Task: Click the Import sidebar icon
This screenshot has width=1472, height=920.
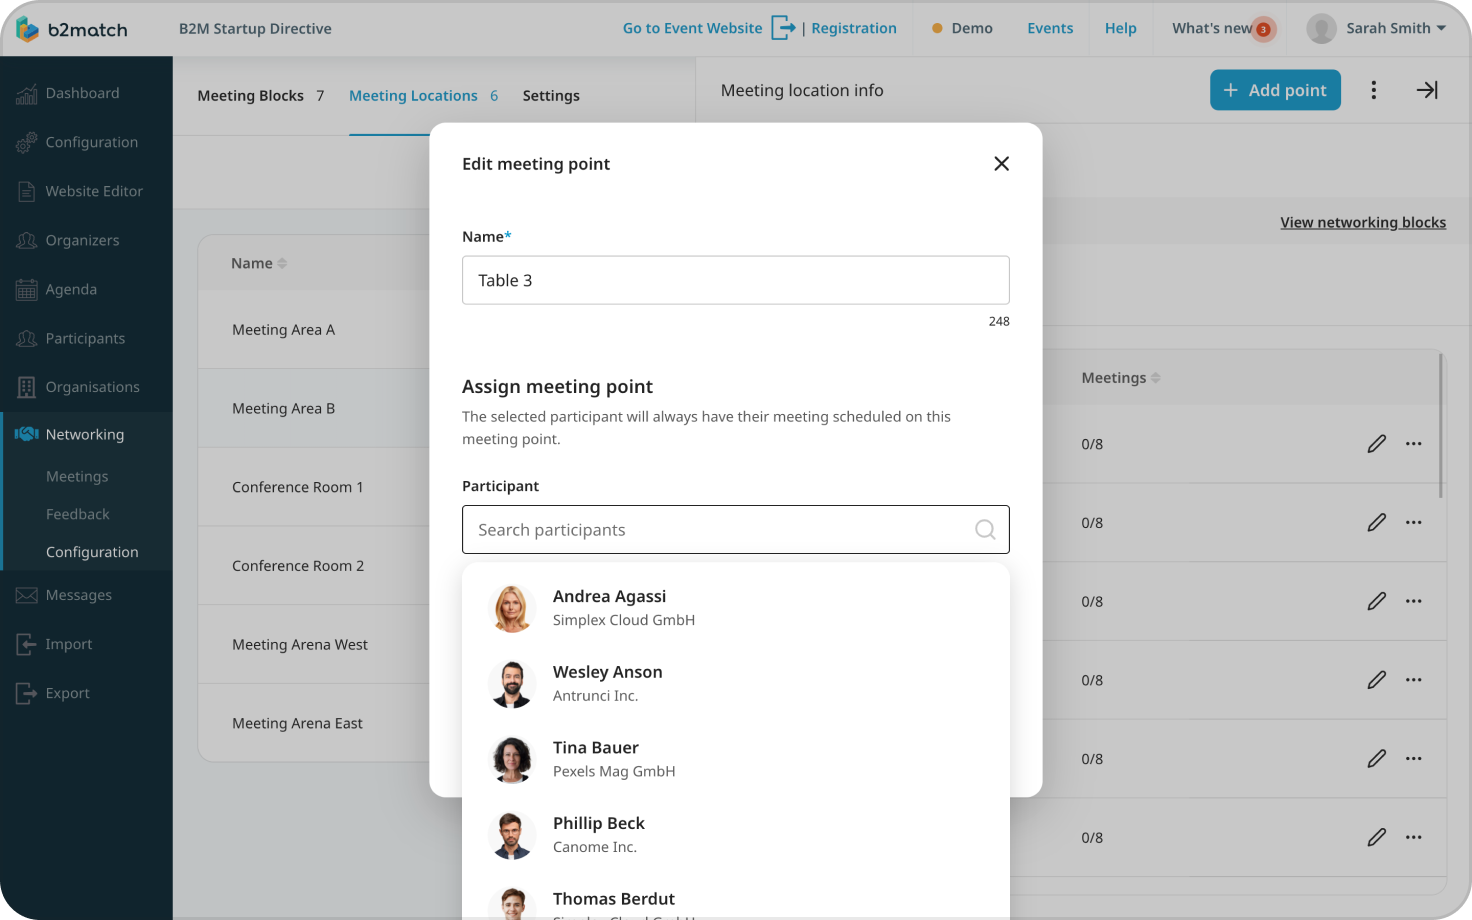Action: click(27, 644)
